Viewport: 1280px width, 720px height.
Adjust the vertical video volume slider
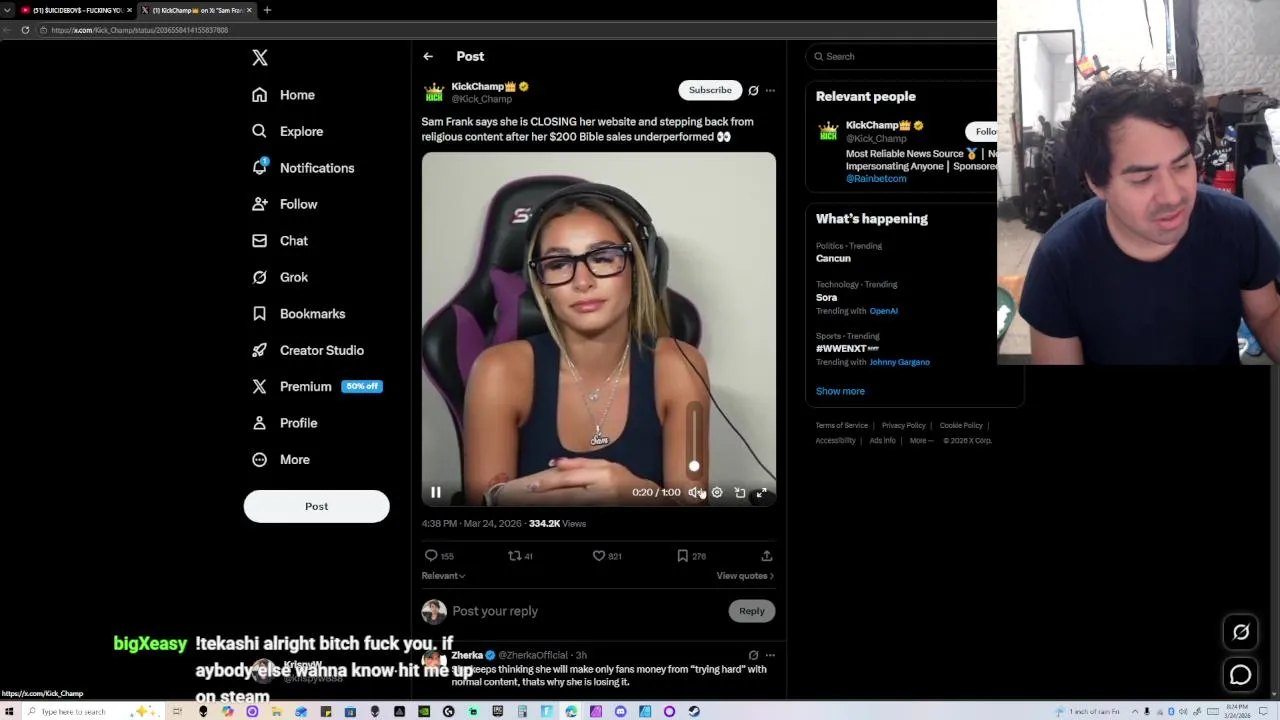(x=694, y=440)
